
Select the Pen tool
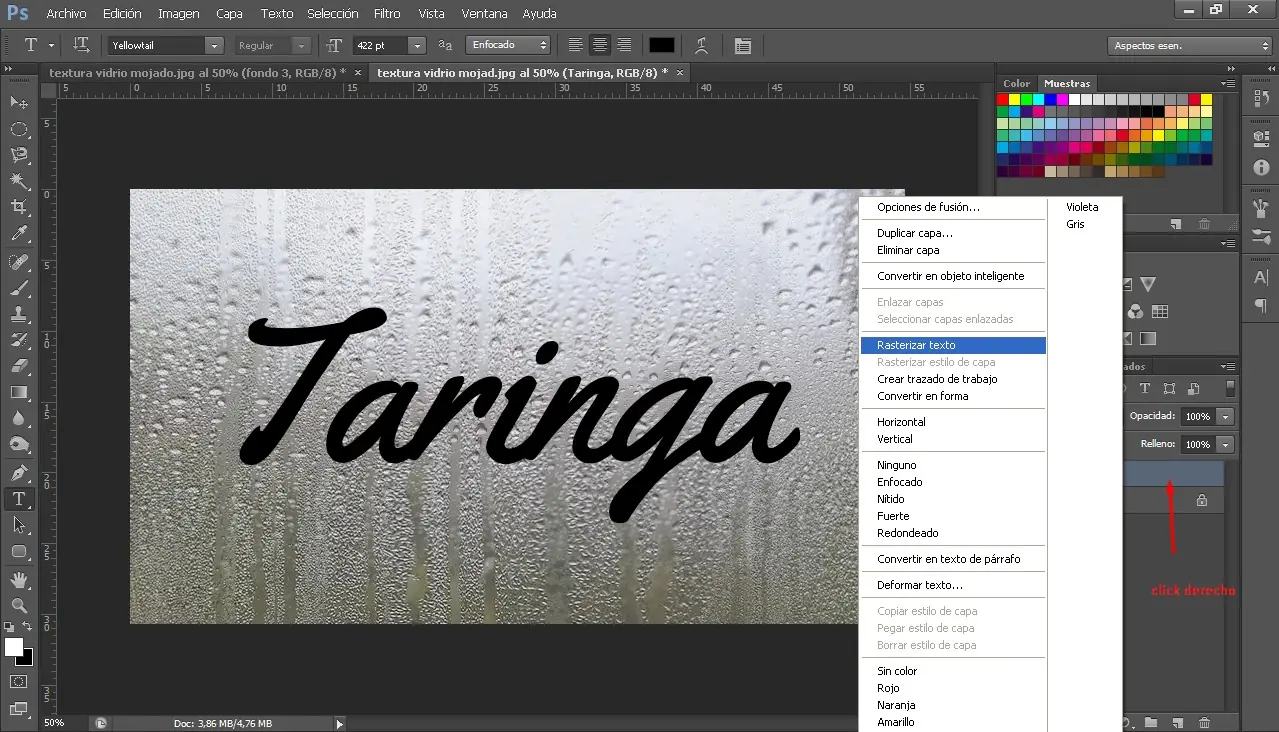(19, 473)
